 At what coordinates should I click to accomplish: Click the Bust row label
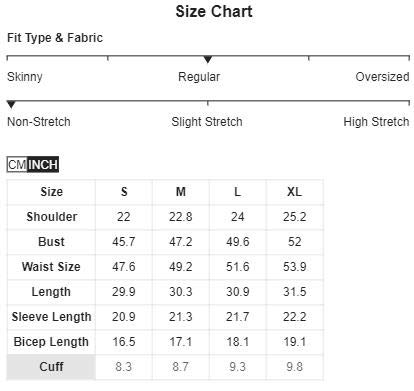(51, 242)
